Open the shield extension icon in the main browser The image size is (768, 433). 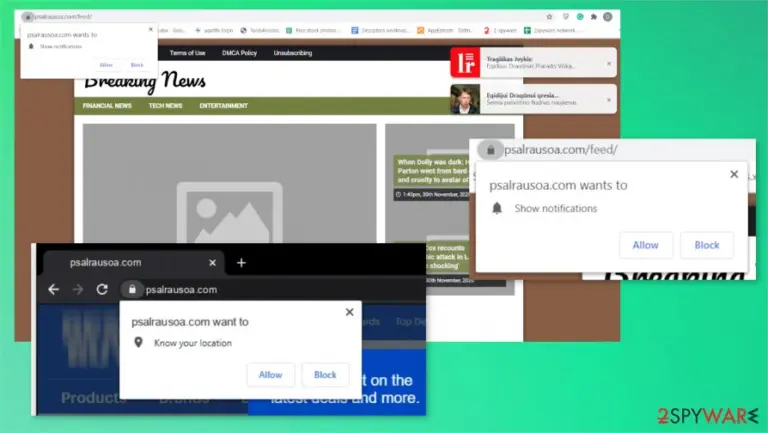pos(565,17)
